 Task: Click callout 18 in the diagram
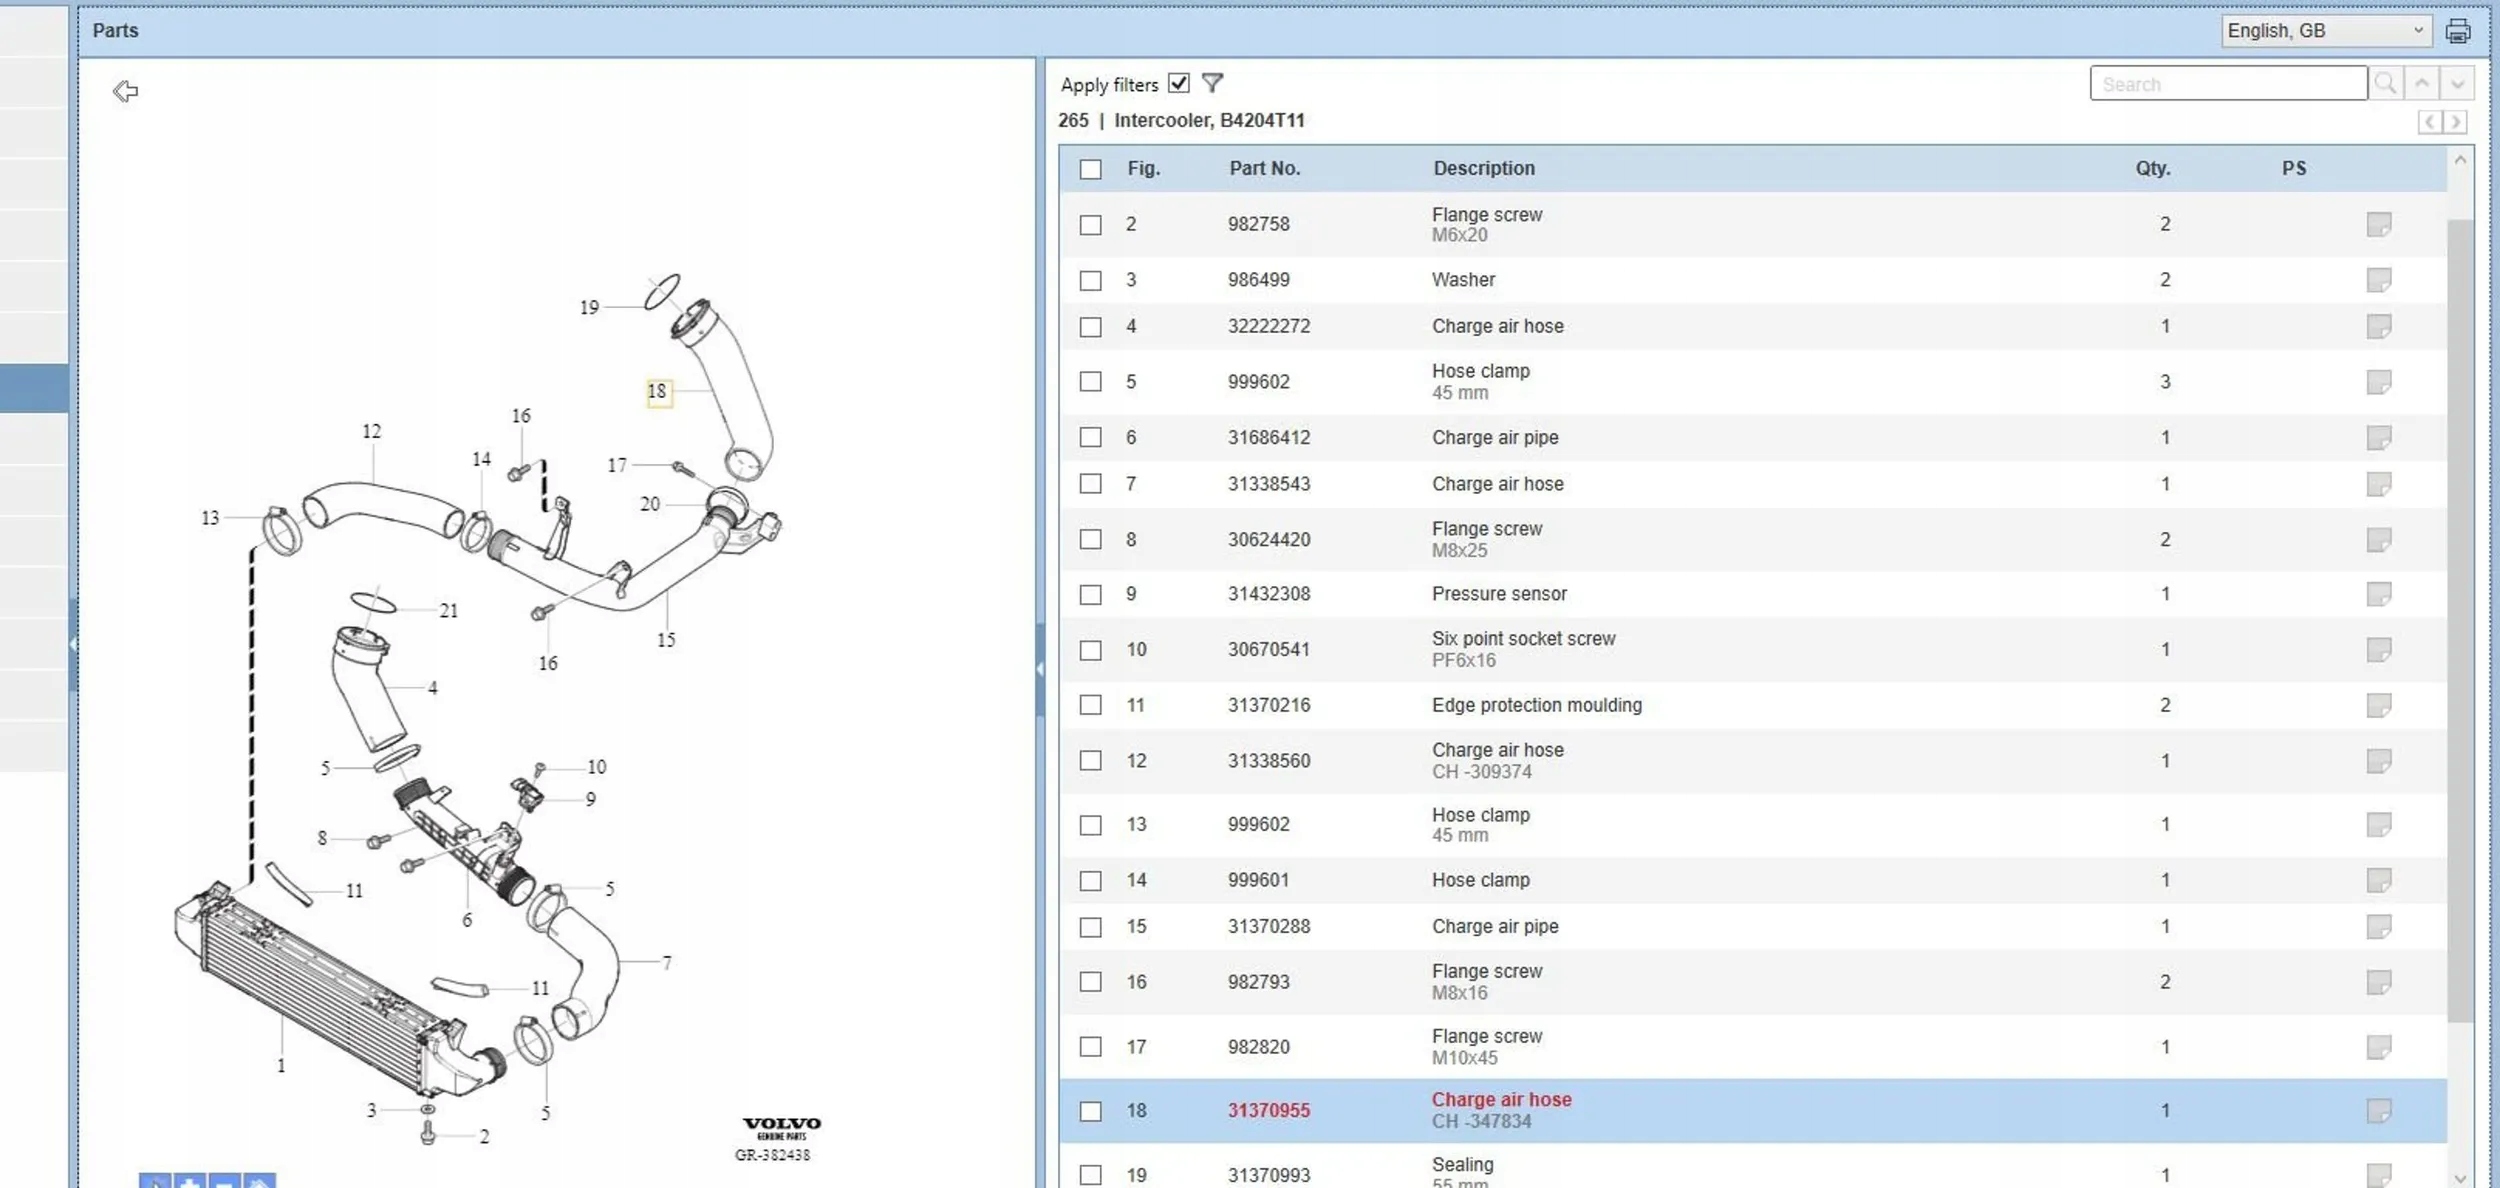657,391
